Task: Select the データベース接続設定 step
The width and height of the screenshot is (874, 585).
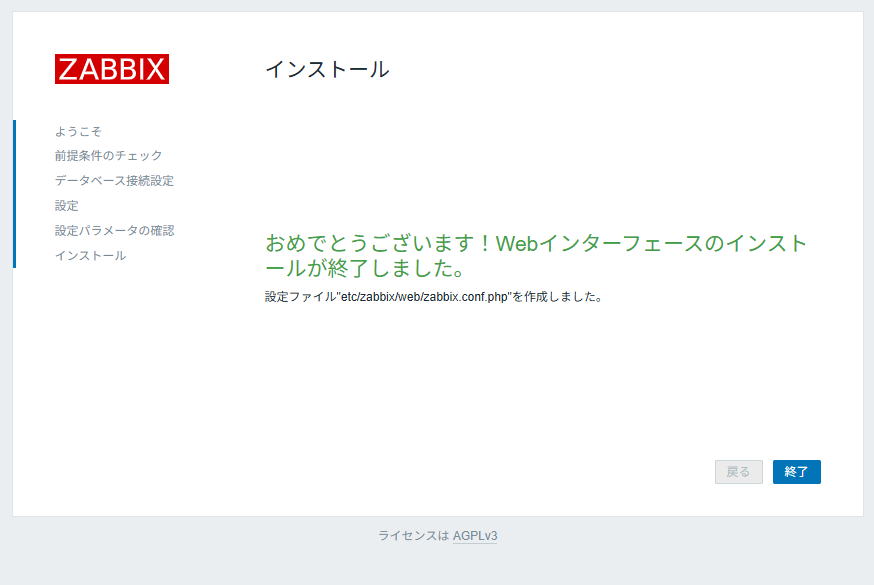Action: click(114, 181)
